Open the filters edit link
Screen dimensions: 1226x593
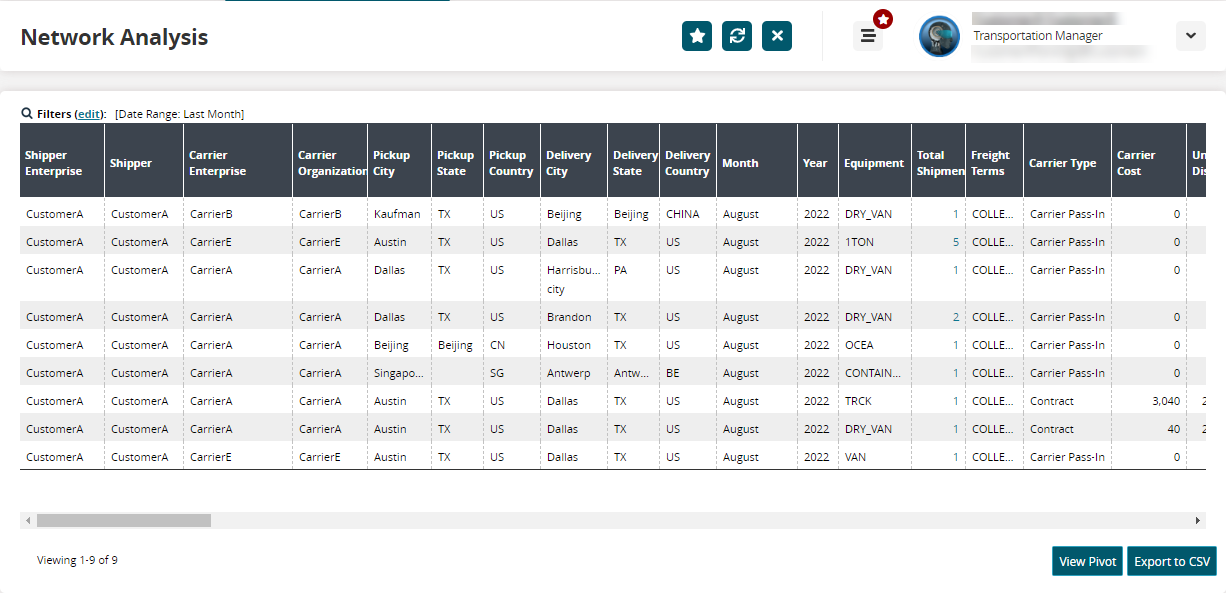tap(90, 114)
